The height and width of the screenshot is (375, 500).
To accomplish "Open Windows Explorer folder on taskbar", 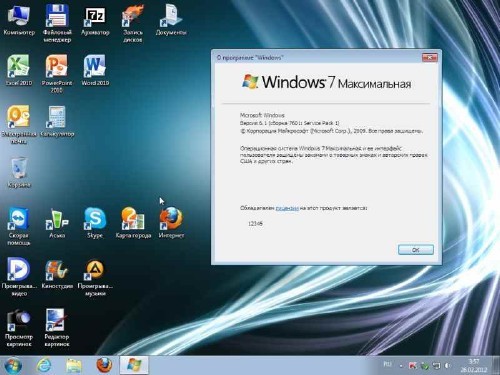I will 74,365.
